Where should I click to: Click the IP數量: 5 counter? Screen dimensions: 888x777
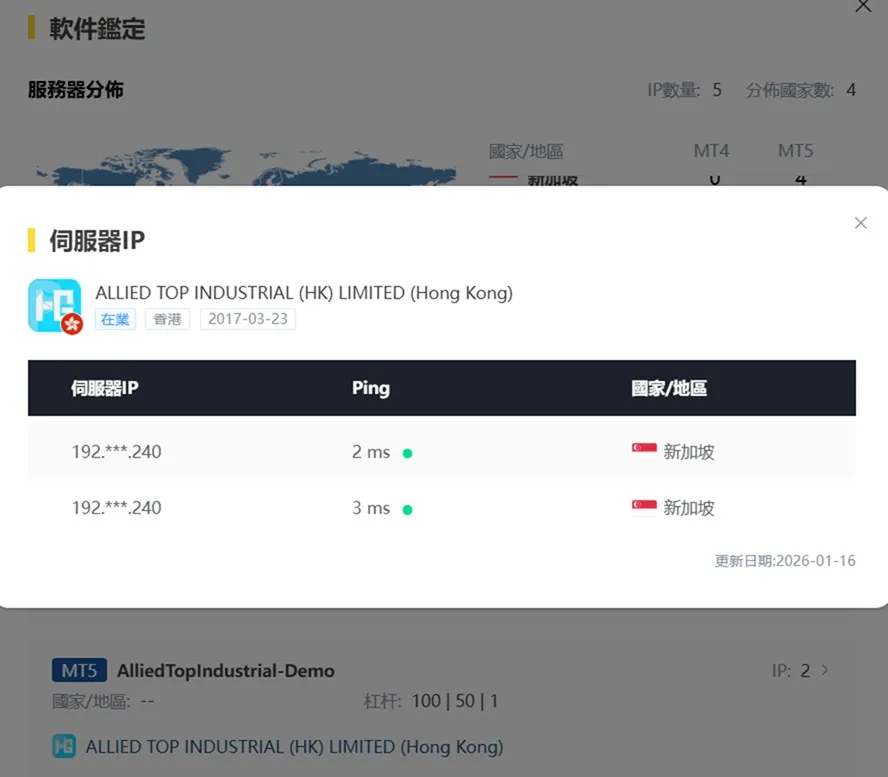684,89
